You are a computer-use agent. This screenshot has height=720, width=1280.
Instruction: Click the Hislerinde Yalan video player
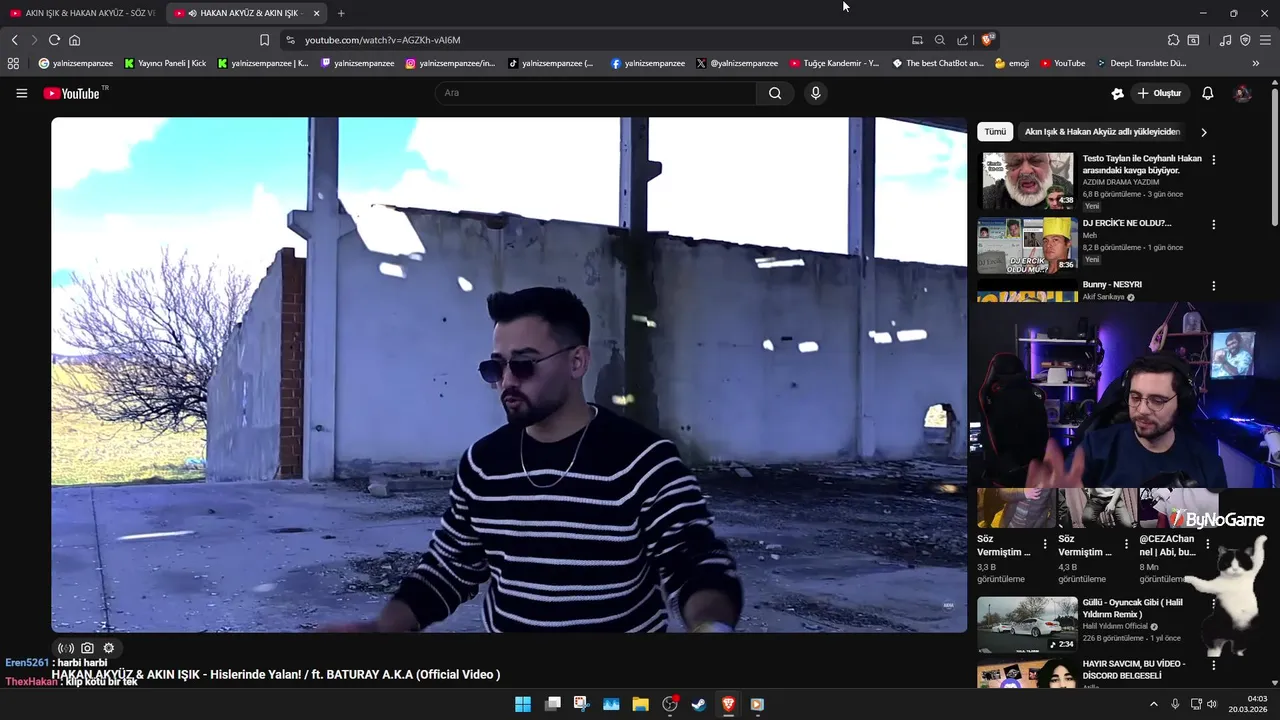[x=509, y=374]
